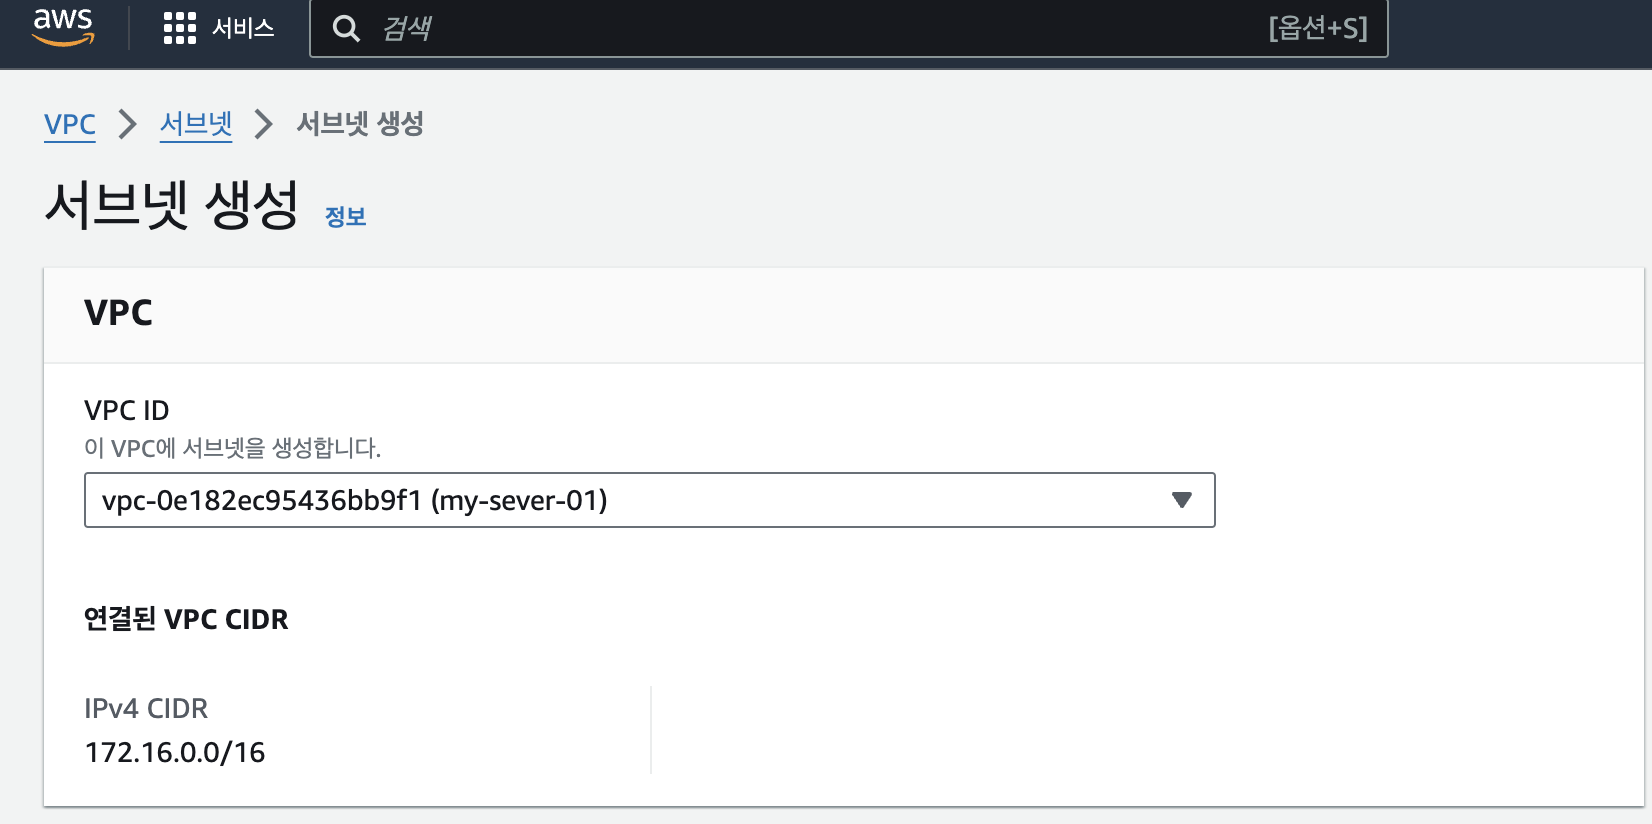Open the VPC ID selection dropdown
Viewport: 1652px width, 824px height.
click(x=650, y=500)
